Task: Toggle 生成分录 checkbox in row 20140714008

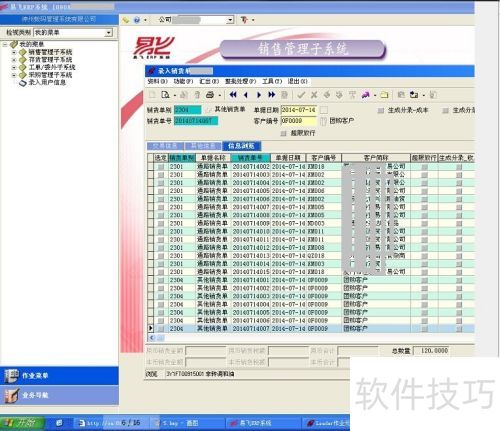Action: point(459,215)
